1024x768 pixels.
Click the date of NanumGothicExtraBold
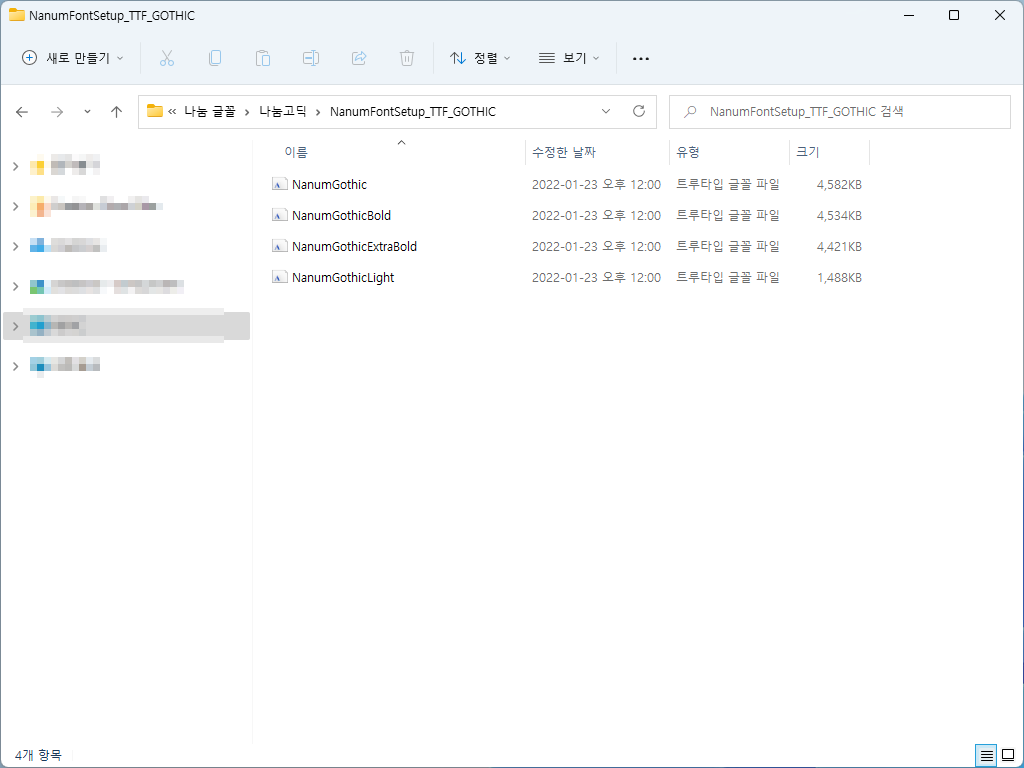click(596, 246)
